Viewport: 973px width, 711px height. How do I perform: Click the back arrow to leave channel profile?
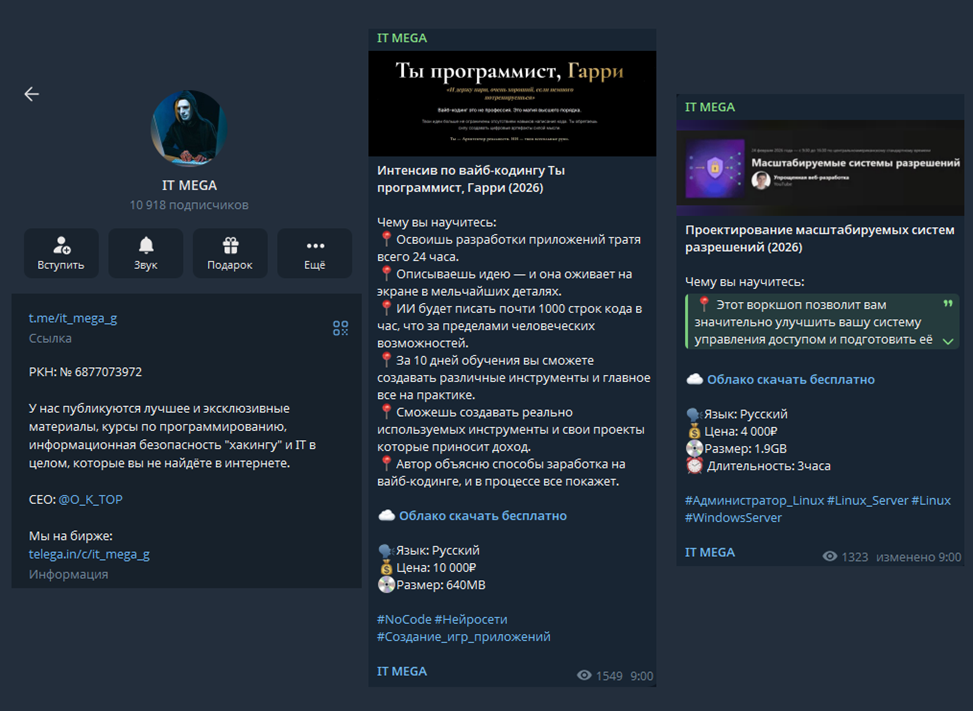30,93
